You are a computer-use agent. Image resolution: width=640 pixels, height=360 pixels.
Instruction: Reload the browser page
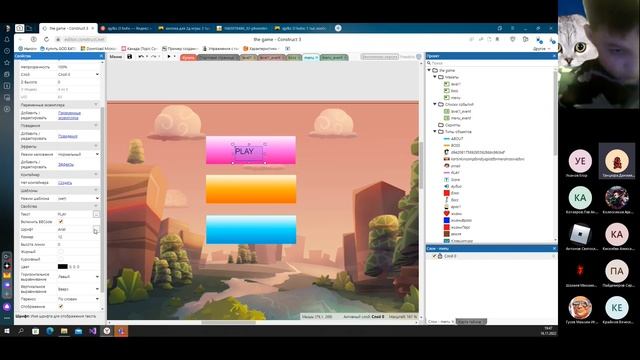pyautogui.click(x=46, y=39)
